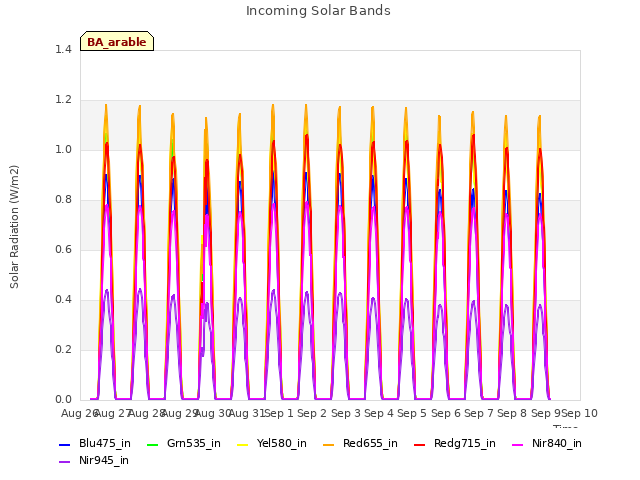Click the Sep 8 x-axis date label
Viewport: 640px width, 480px height.
click(x=512, y=413)
